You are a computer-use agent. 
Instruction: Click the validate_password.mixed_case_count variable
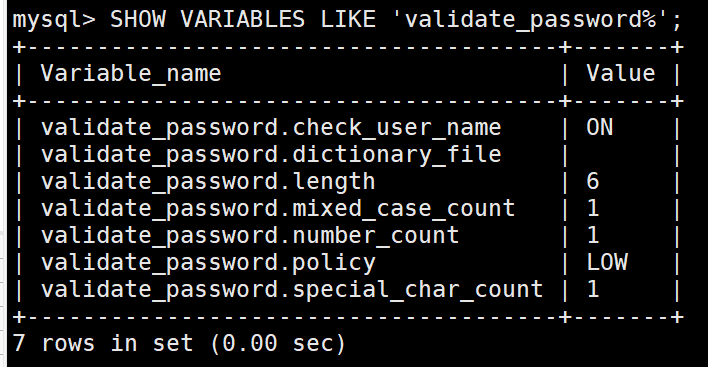pyautogui.click(x=278, y=209)
